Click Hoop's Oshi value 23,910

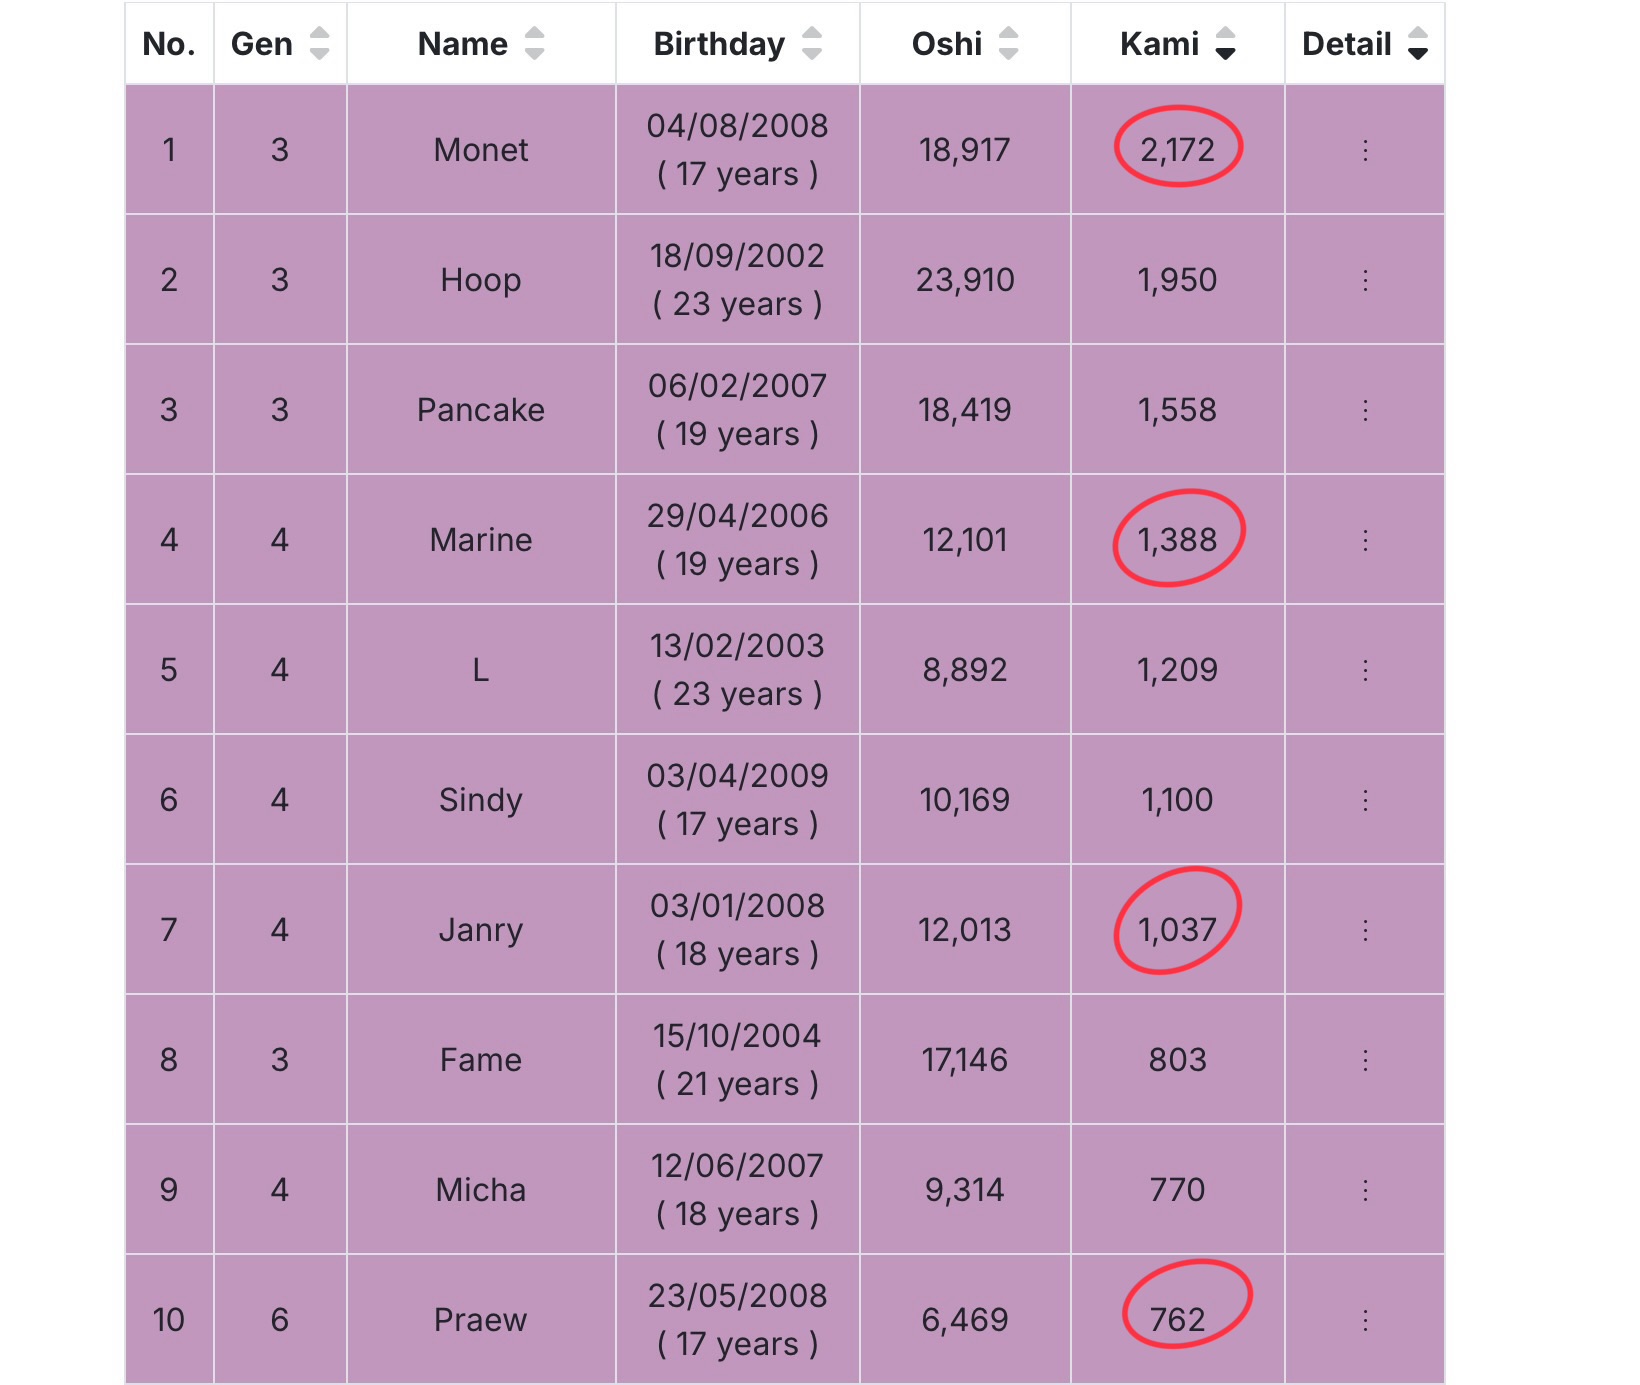coord(965,280)
